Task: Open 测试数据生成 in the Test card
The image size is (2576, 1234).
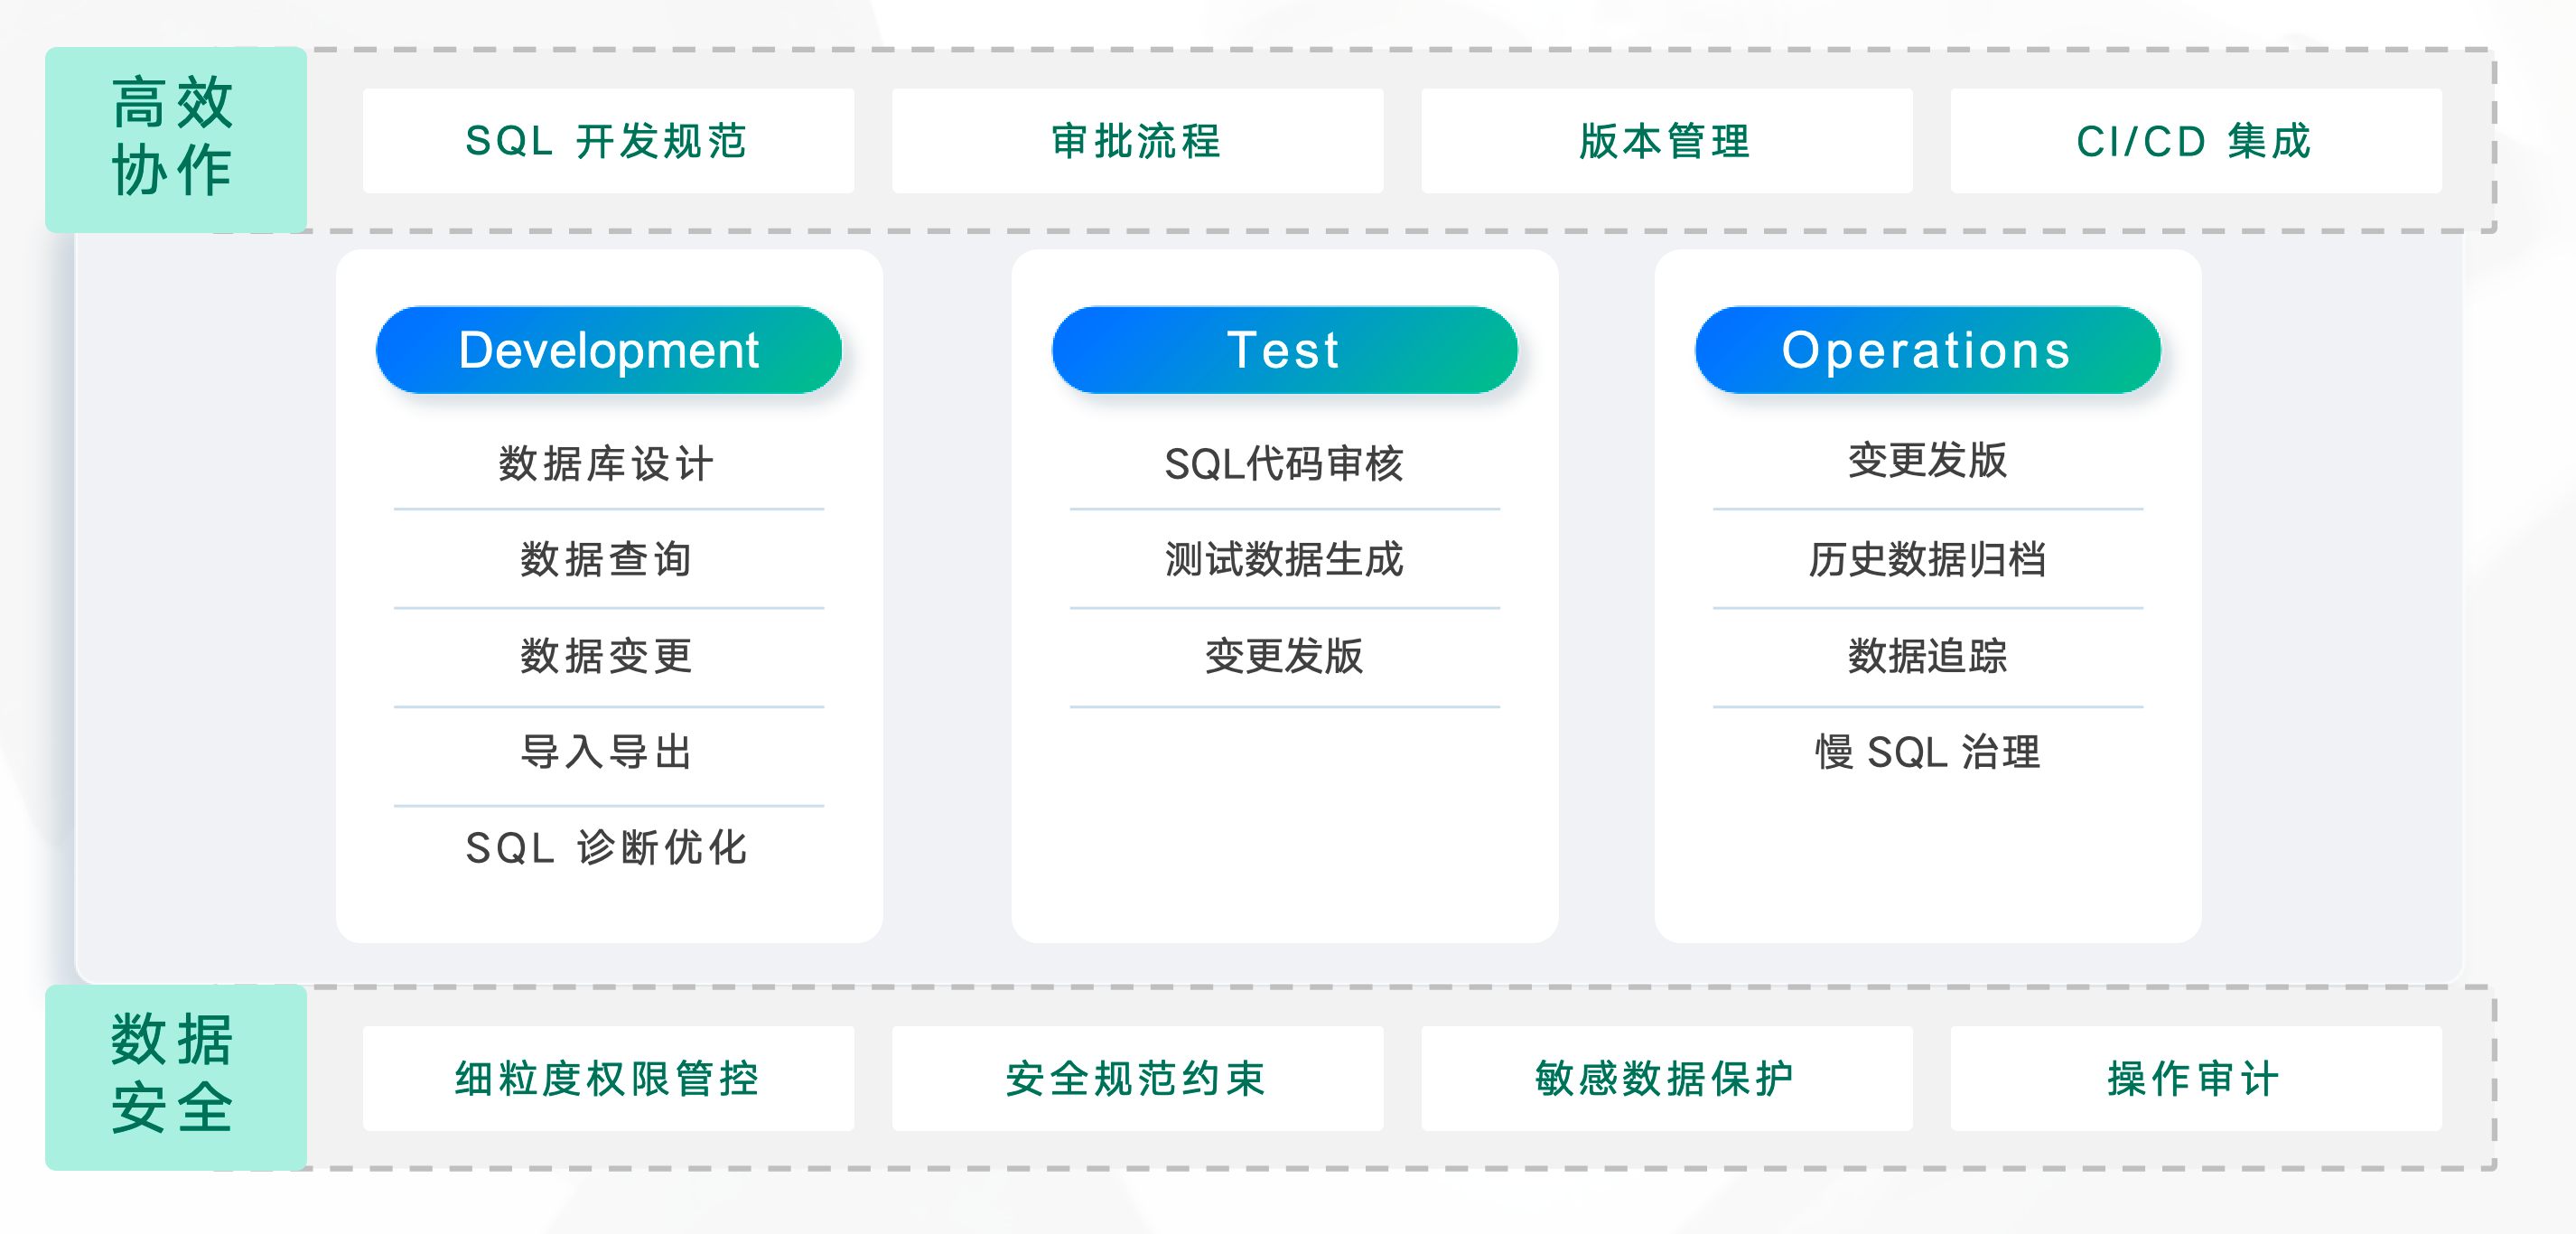Action: pos(1284,559)
